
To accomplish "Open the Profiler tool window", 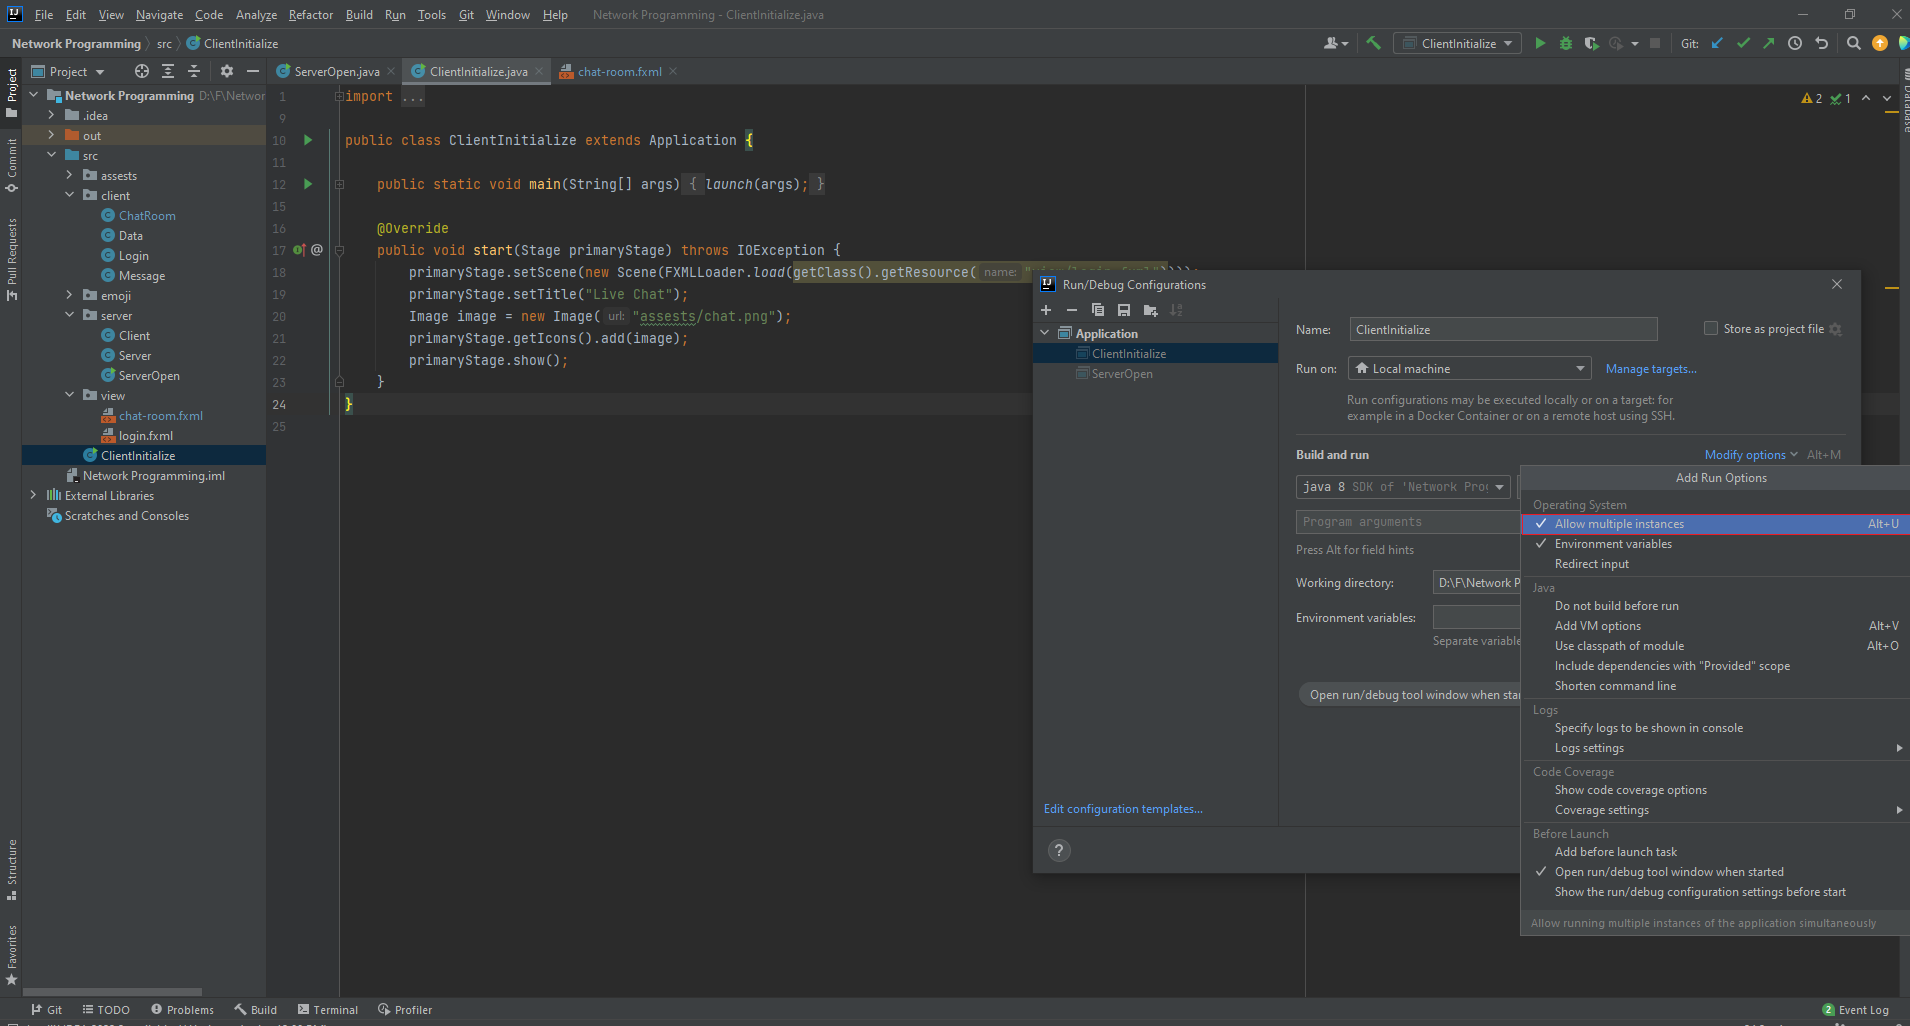I will click(x=405, y=1009).
